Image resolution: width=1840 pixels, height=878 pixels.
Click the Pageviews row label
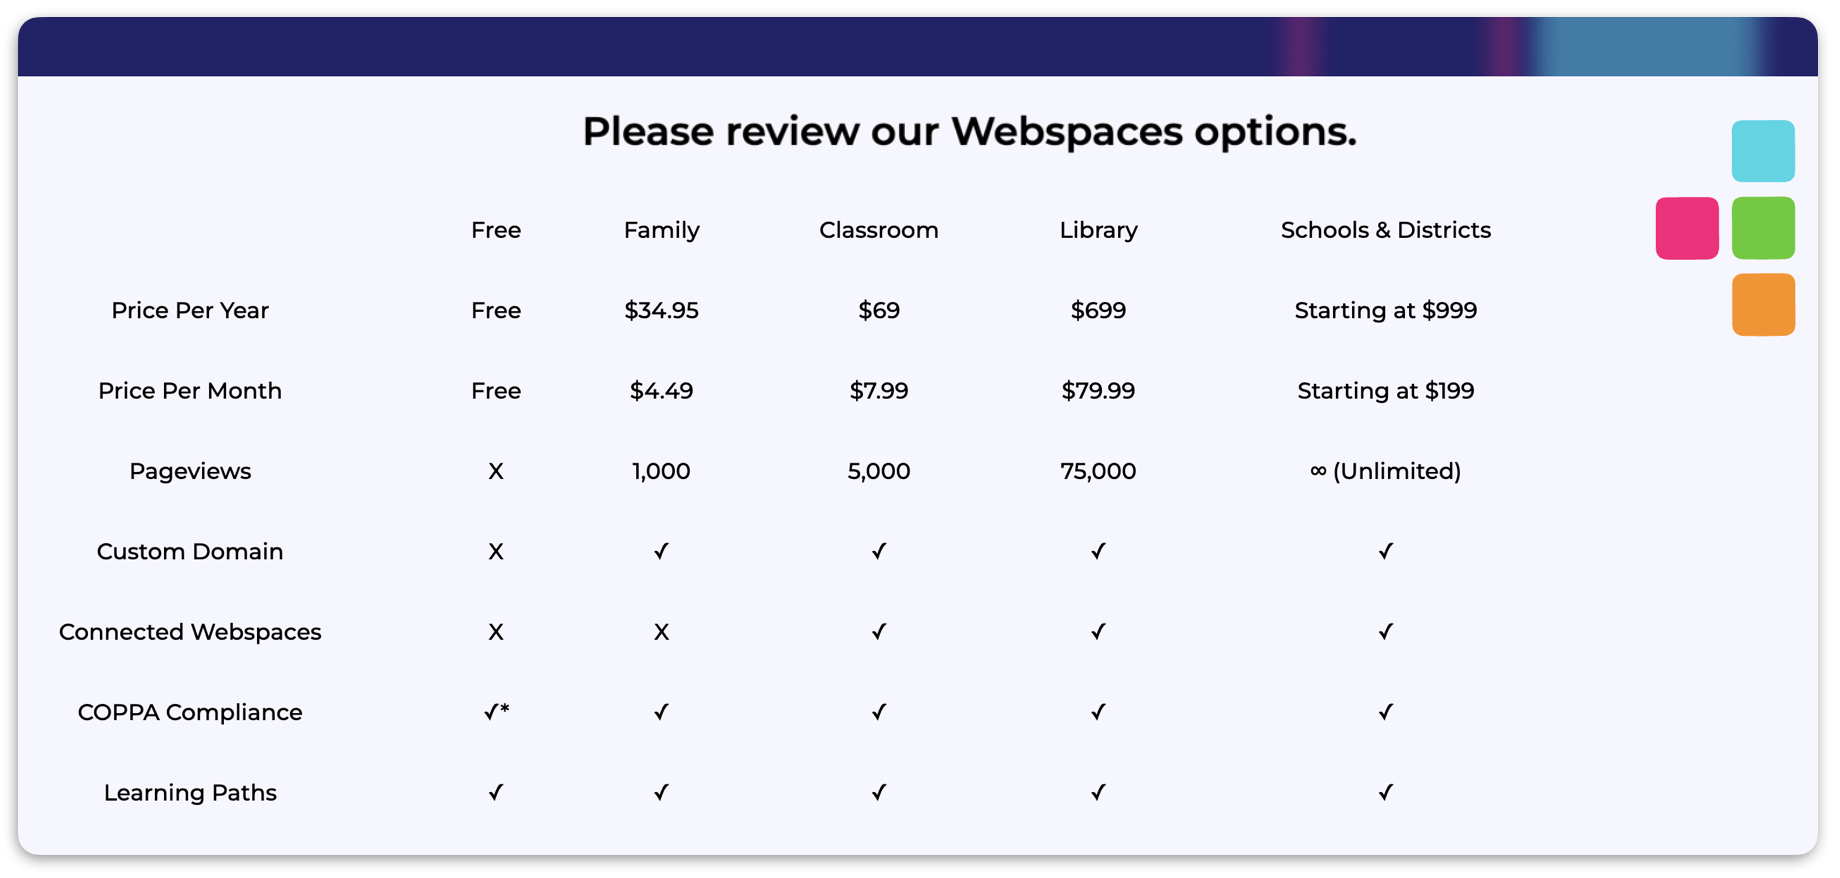pyautogui.click(x=190, y=471)
